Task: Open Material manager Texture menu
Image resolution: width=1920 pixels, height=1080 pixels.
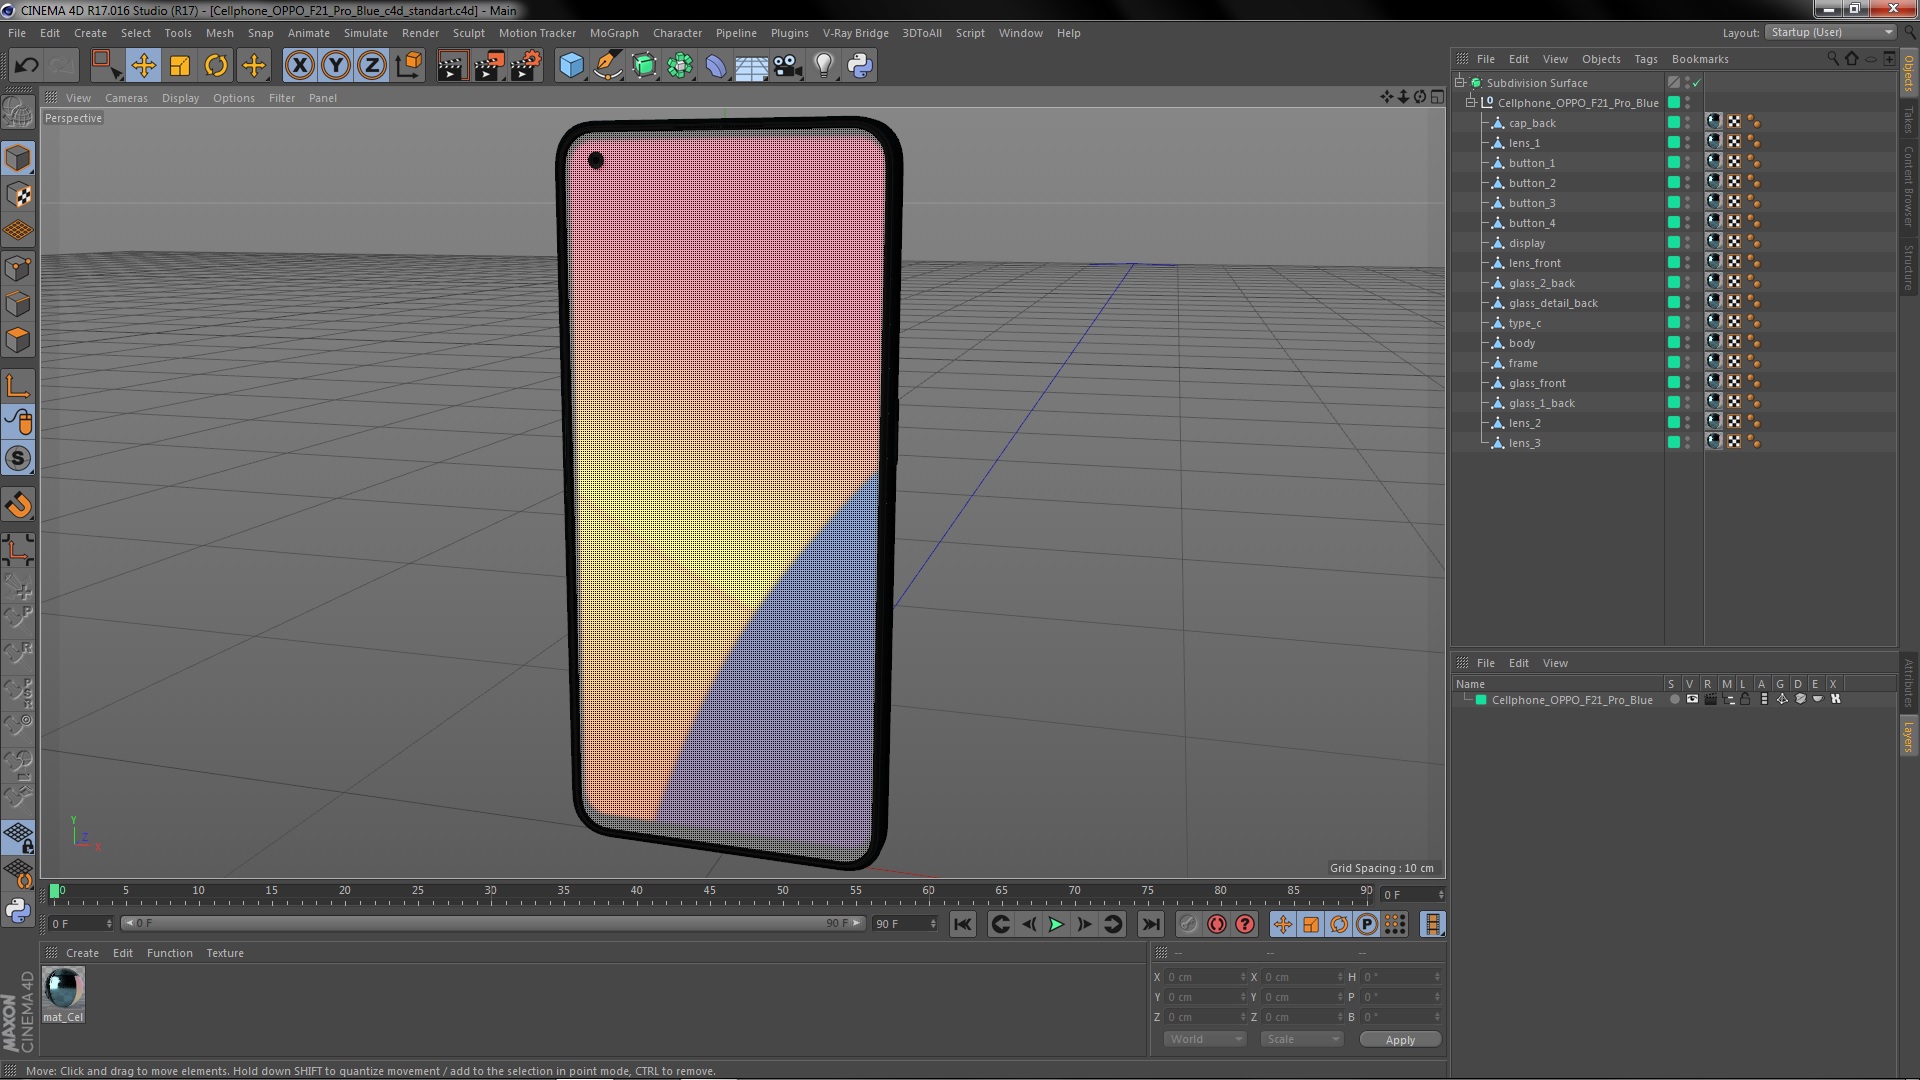Action: point(225,953)
